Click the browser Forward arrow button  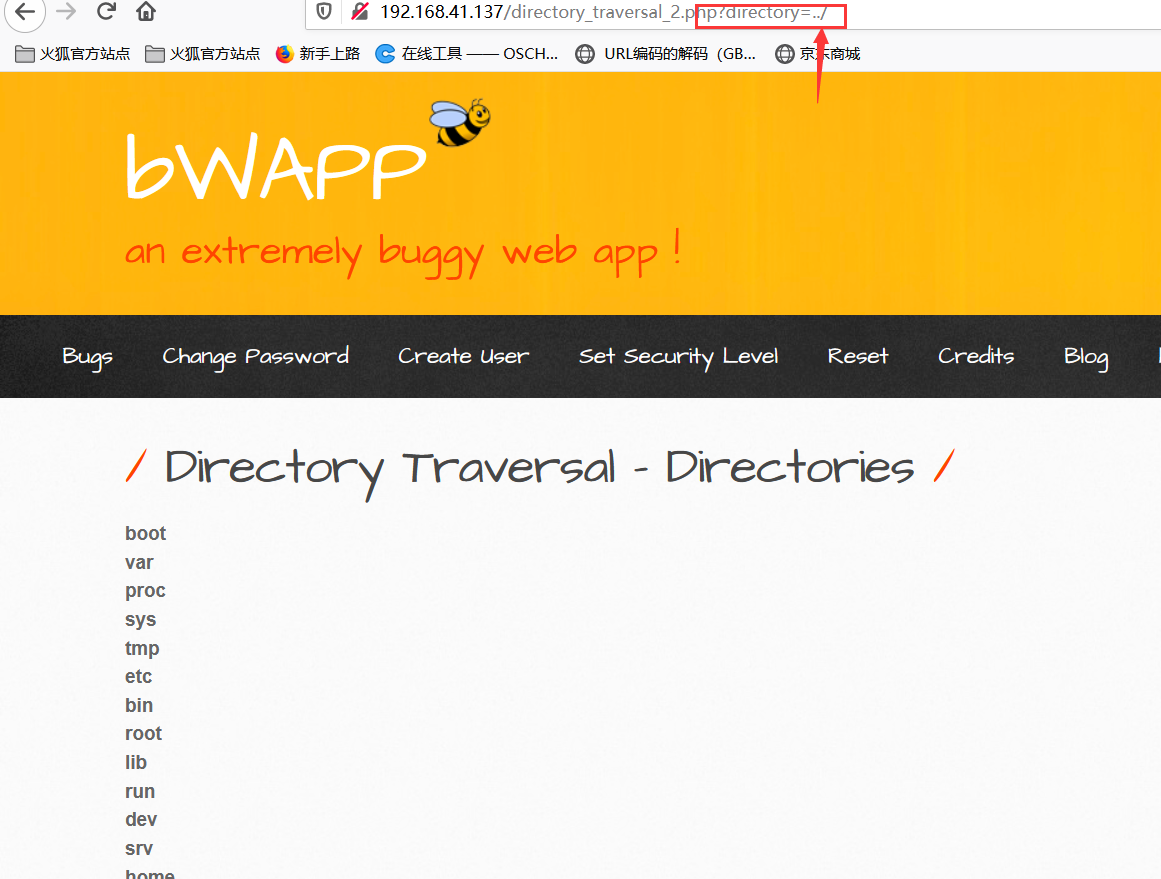[x=67, y=11]
